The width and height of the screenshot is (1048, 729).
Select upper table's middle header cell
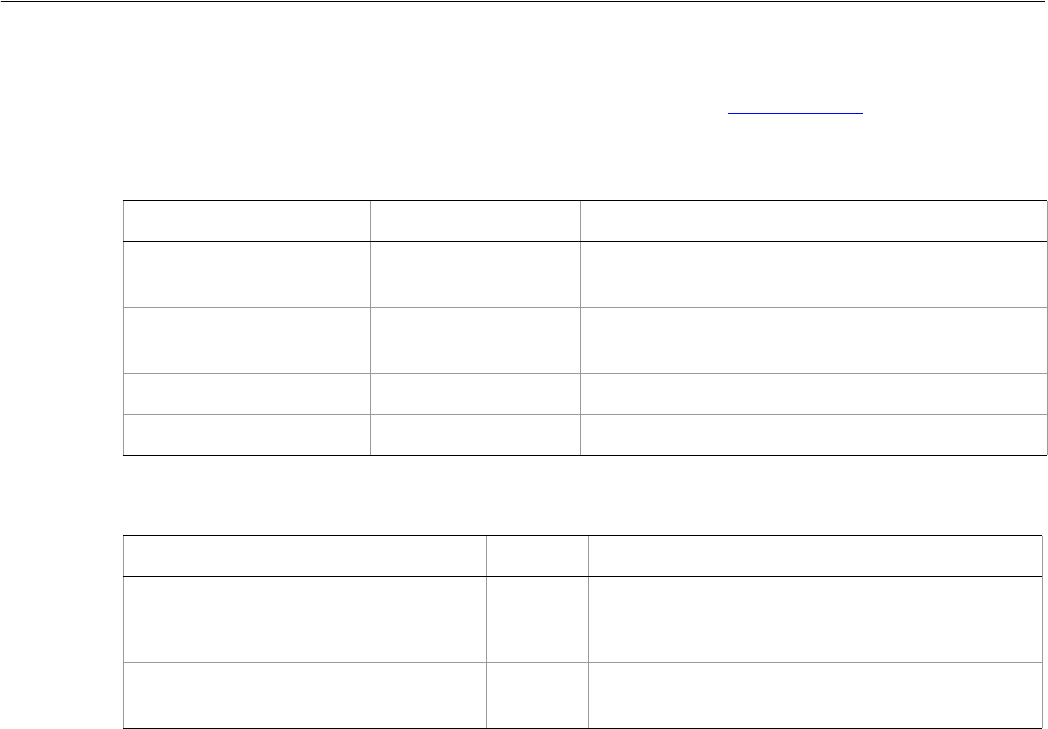click(475, 221)
